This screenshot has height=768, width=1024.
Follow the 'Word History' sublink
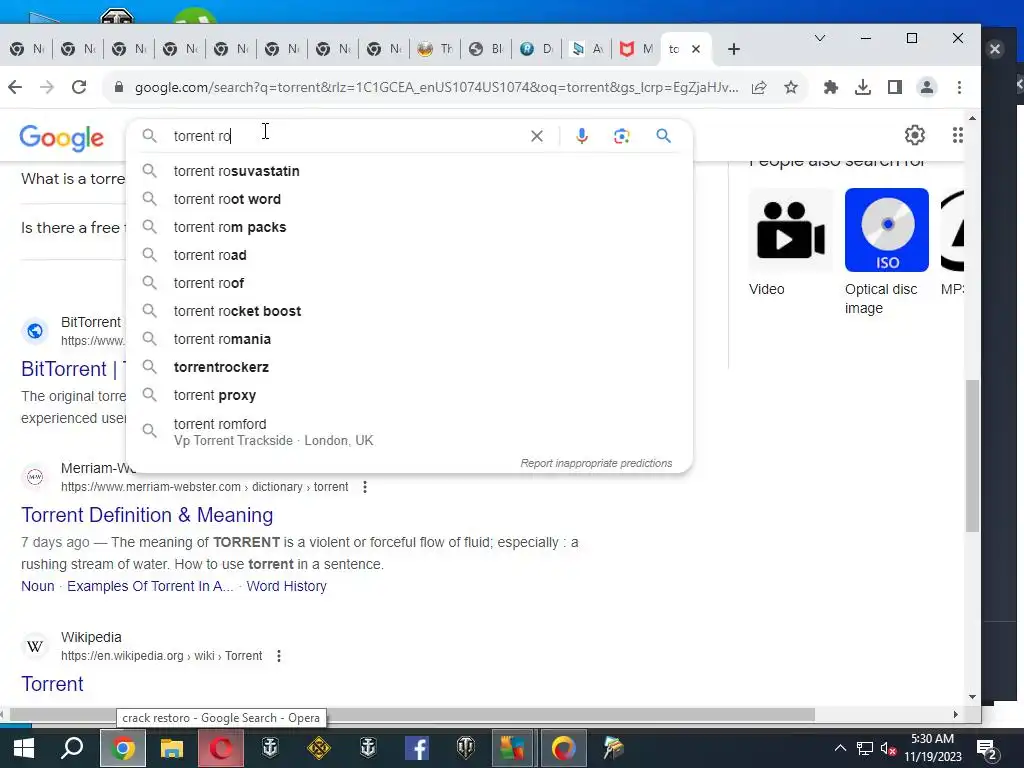click(x=287, y=586)
